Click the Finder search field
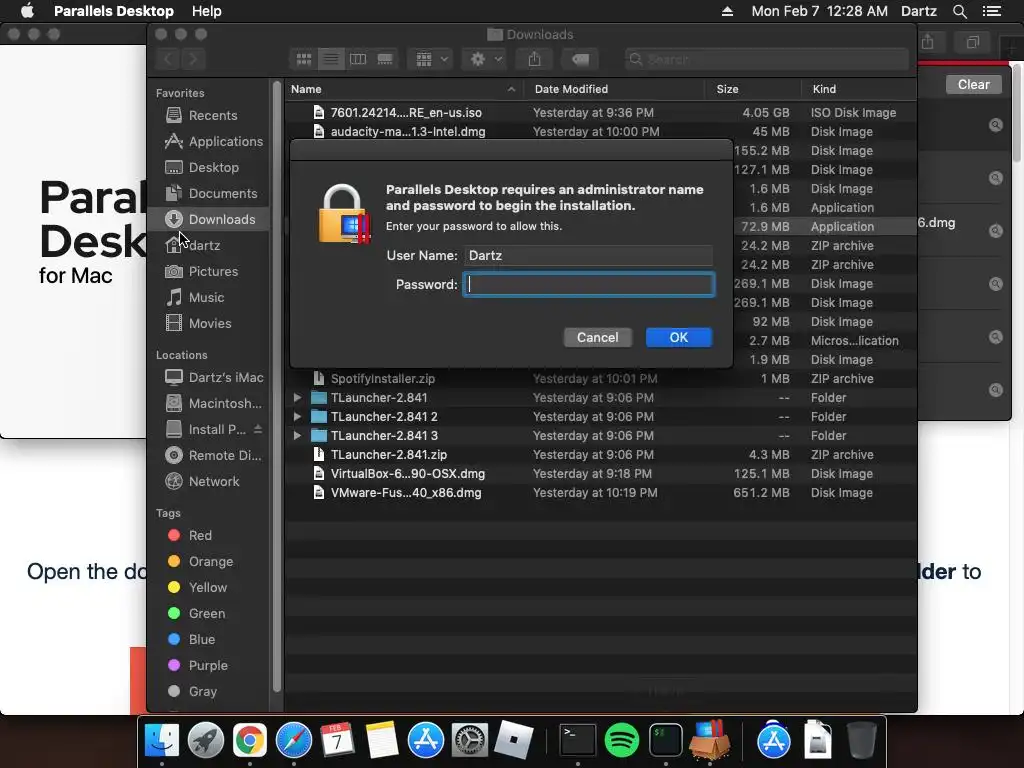 pyautogui.click(x=767, y=59)
